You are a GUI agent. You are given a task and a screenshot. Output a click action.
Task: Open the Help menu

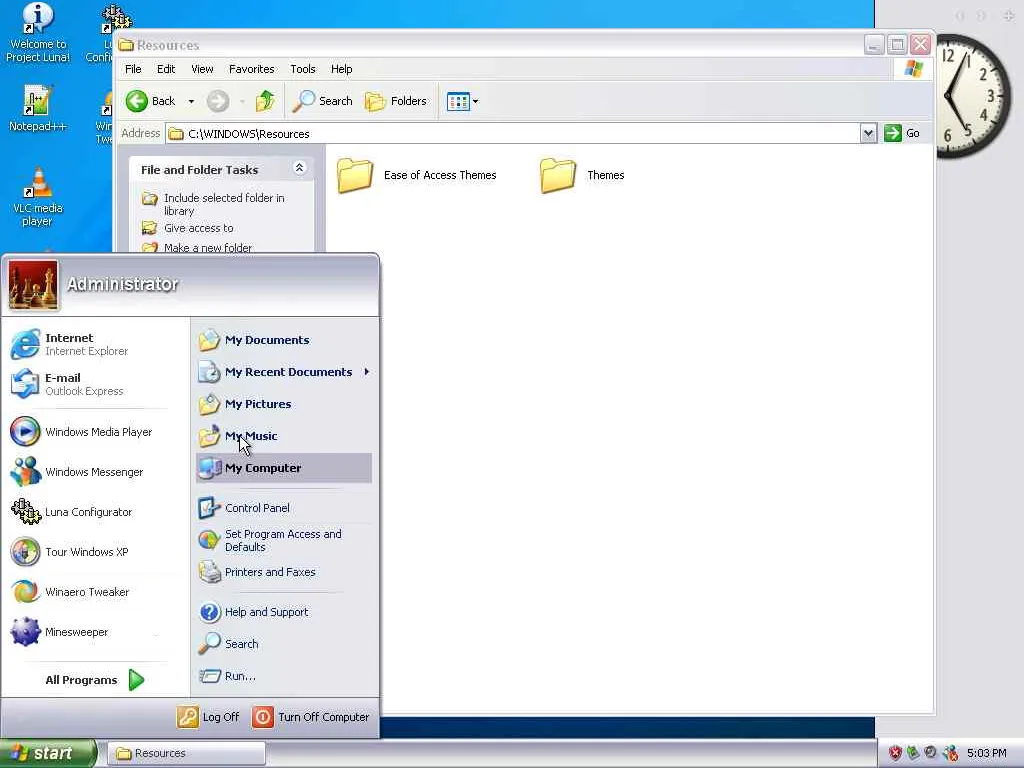[341, 69]
